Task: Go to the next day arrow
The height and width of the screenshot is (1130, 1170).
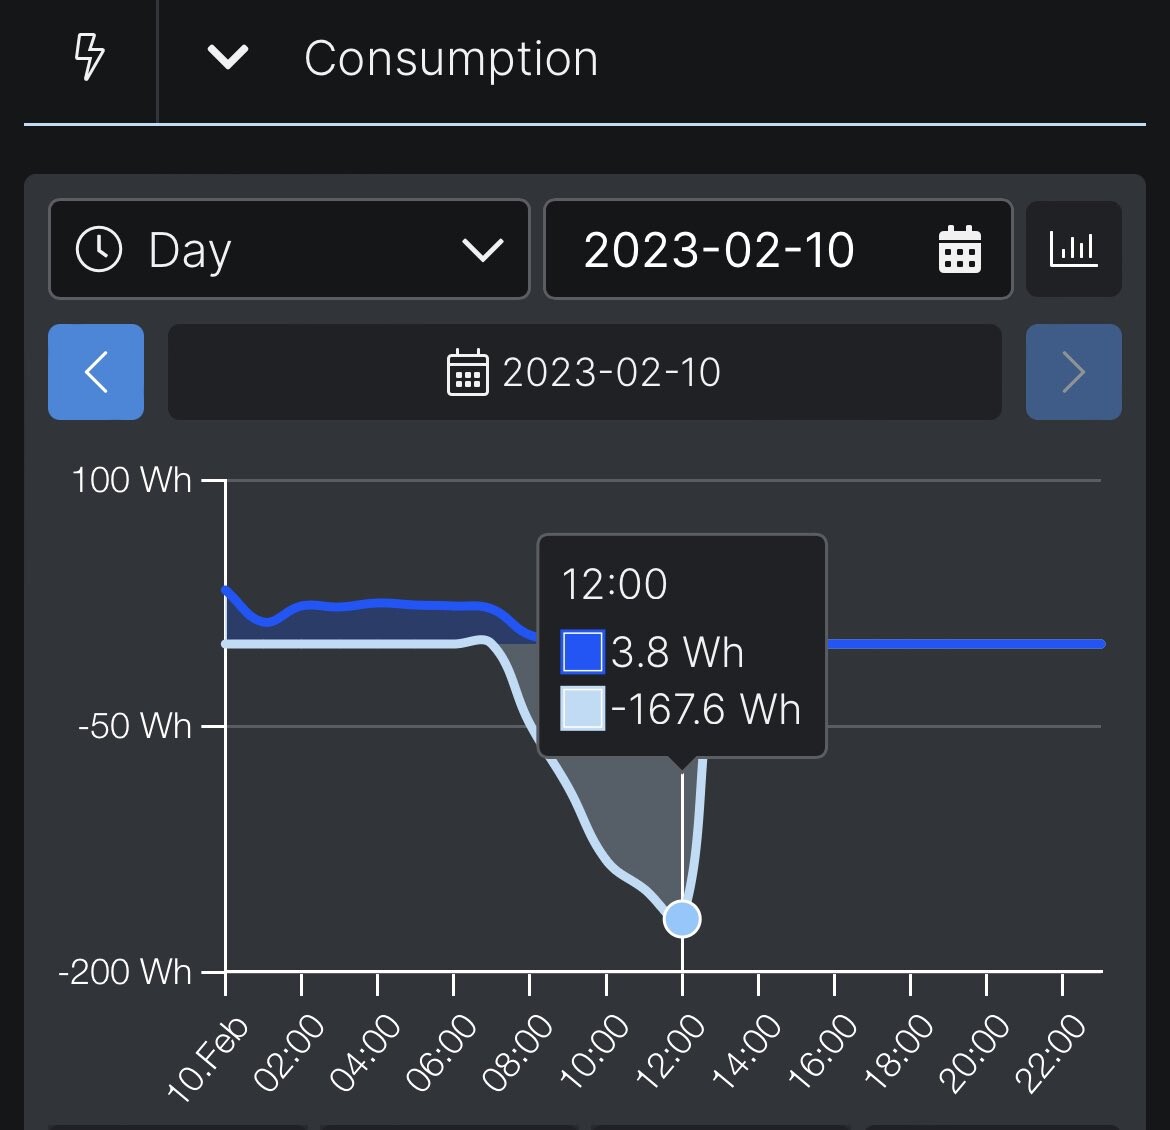Action: (x=1074, y=372)
